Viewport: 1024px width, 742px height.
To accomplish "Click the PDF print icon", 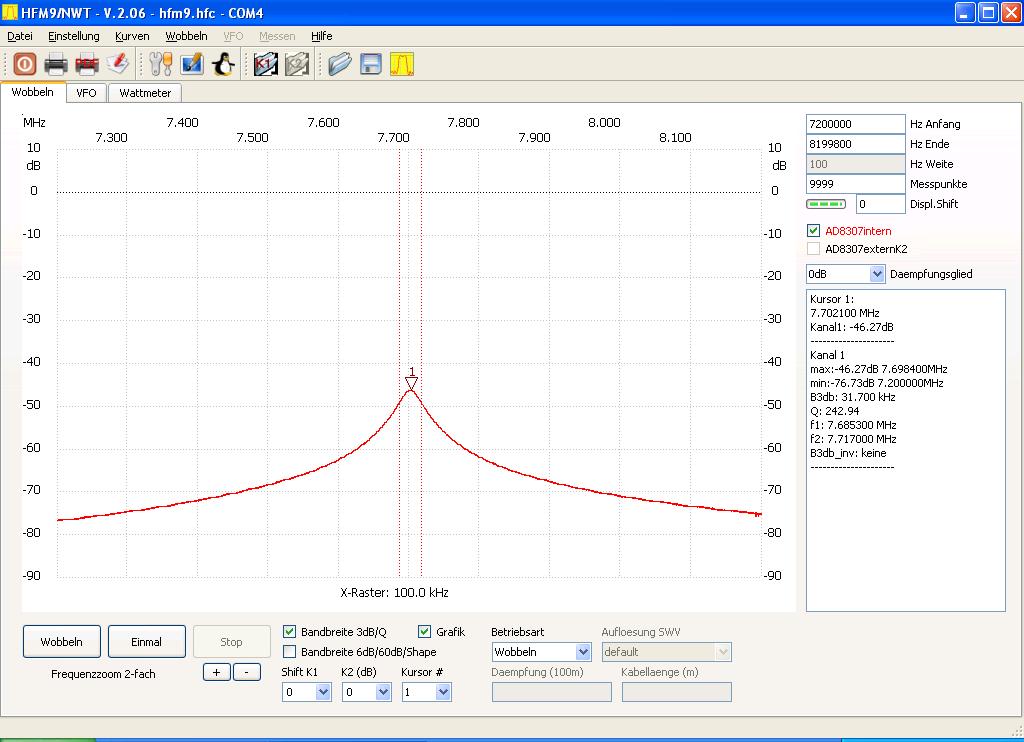I will (87, 65).
